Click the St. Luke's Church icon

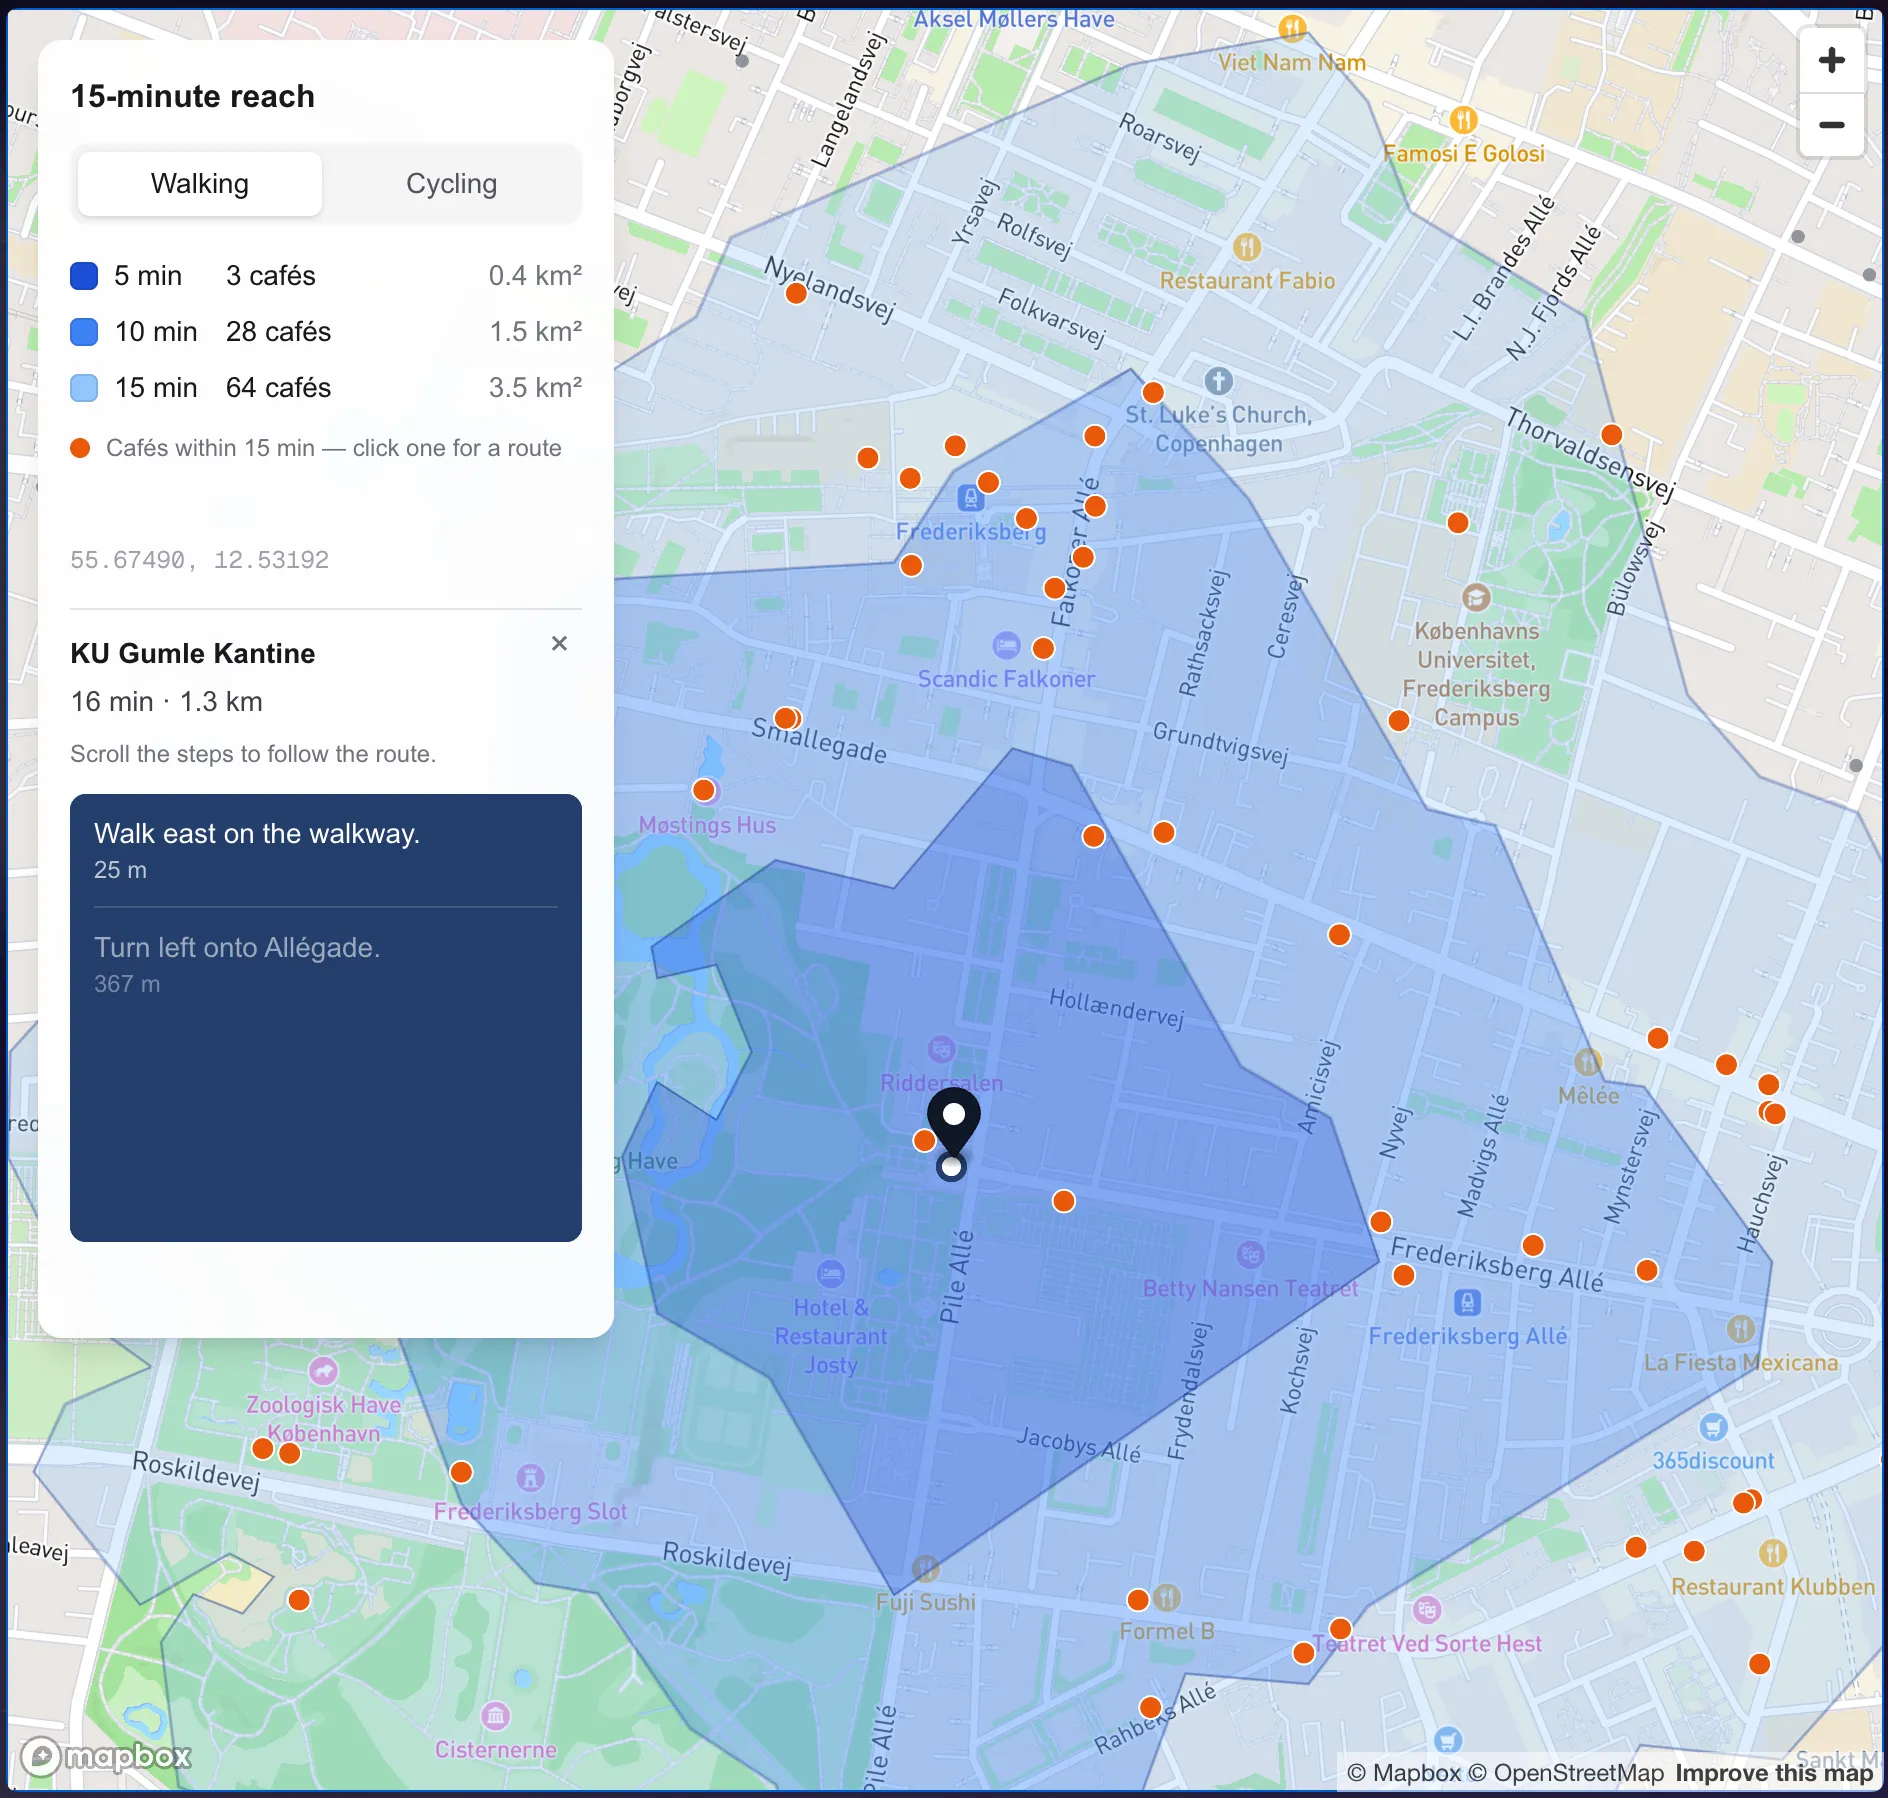(1218, 381)
